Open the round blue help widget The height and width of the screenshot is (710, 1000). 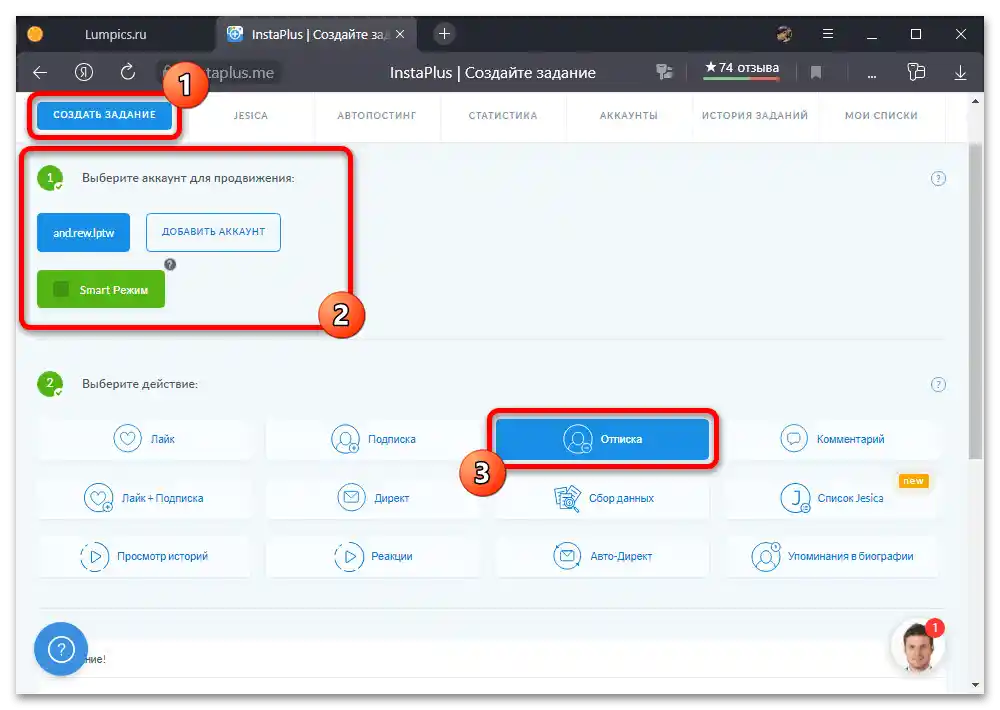pyautogui.click(x=61, y=649)
